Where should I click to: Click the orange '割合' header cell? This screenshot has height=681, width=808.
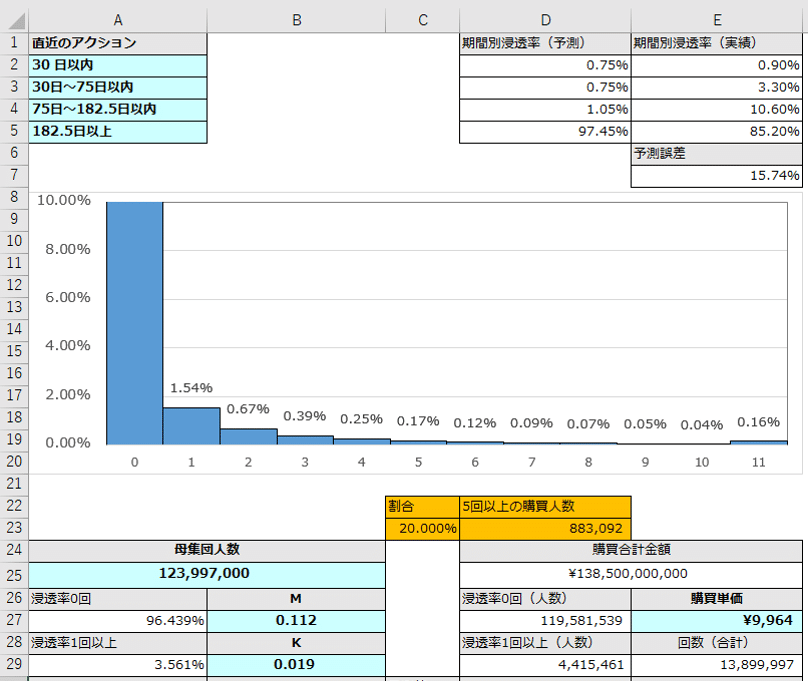423,507
